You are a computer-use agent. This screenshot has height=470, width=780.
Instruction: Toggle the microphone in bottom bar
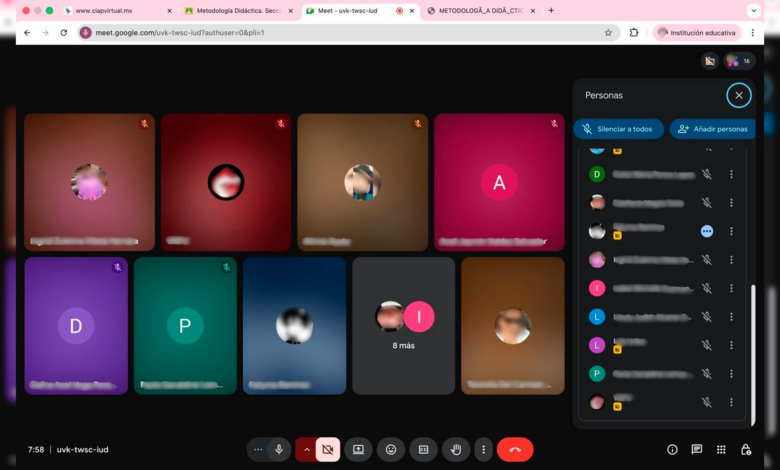[x=279, y=450]
